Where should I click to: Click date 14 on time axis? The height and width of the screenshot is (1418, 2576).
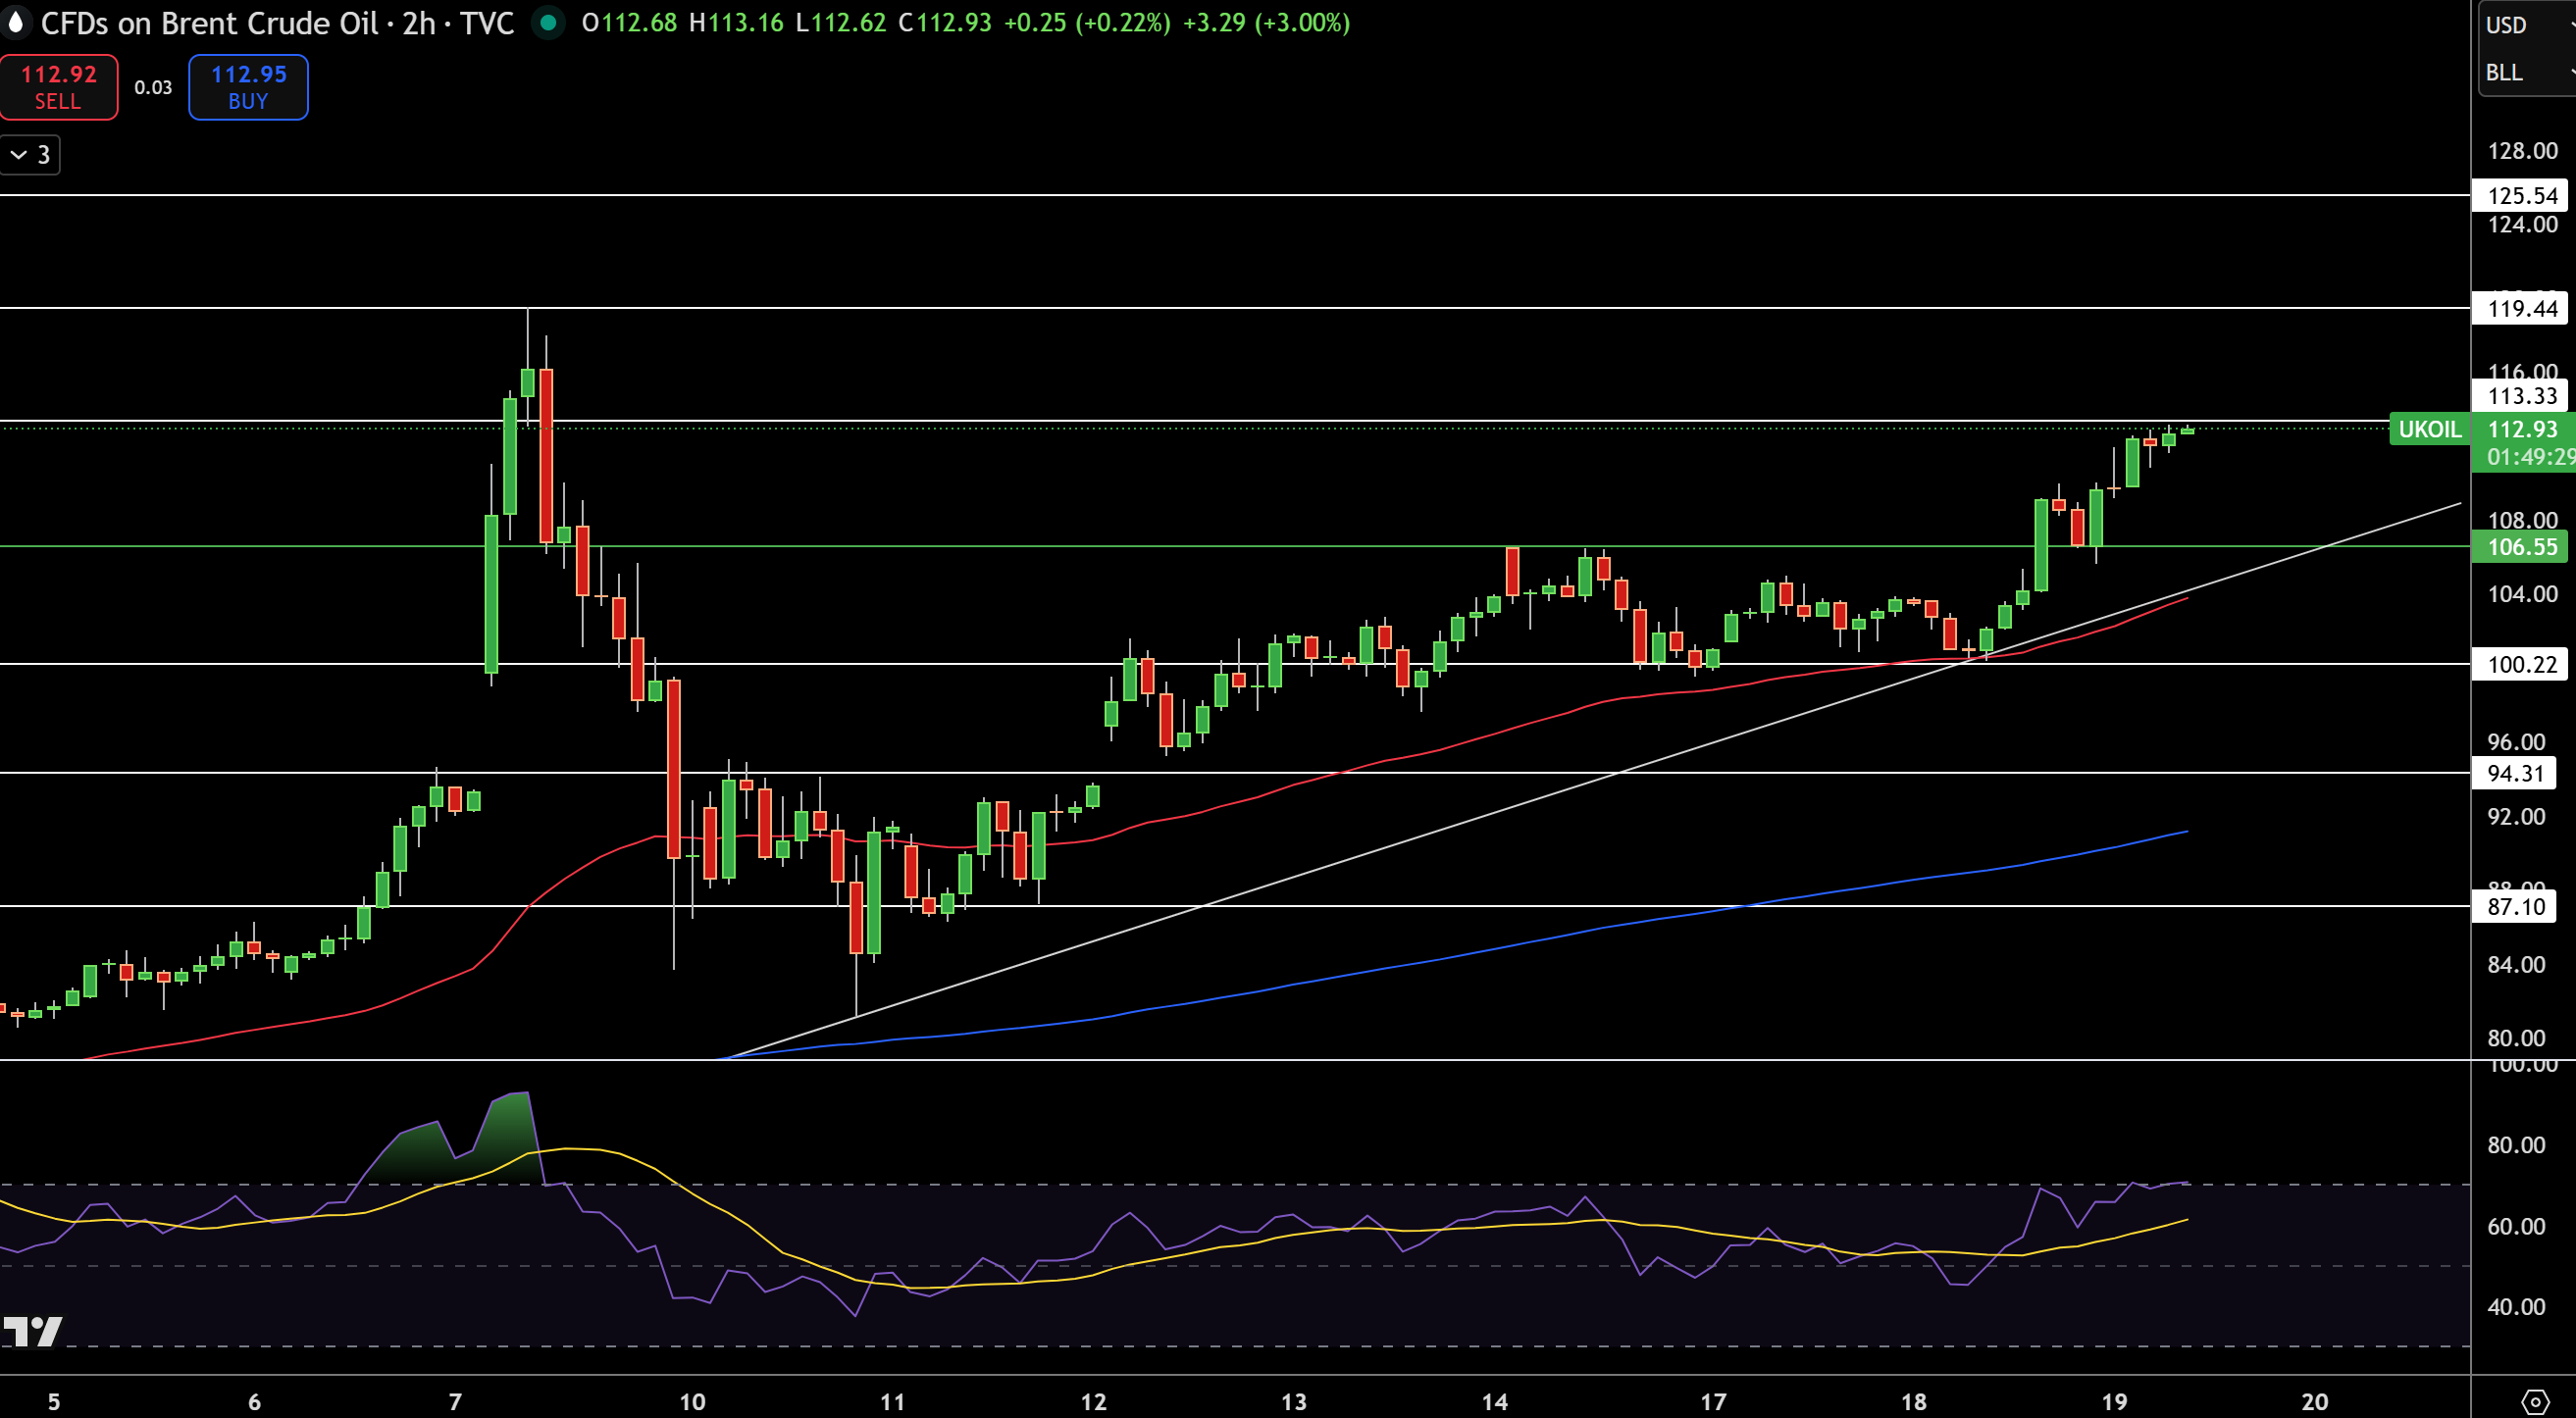click(x=1494, y=1401)
